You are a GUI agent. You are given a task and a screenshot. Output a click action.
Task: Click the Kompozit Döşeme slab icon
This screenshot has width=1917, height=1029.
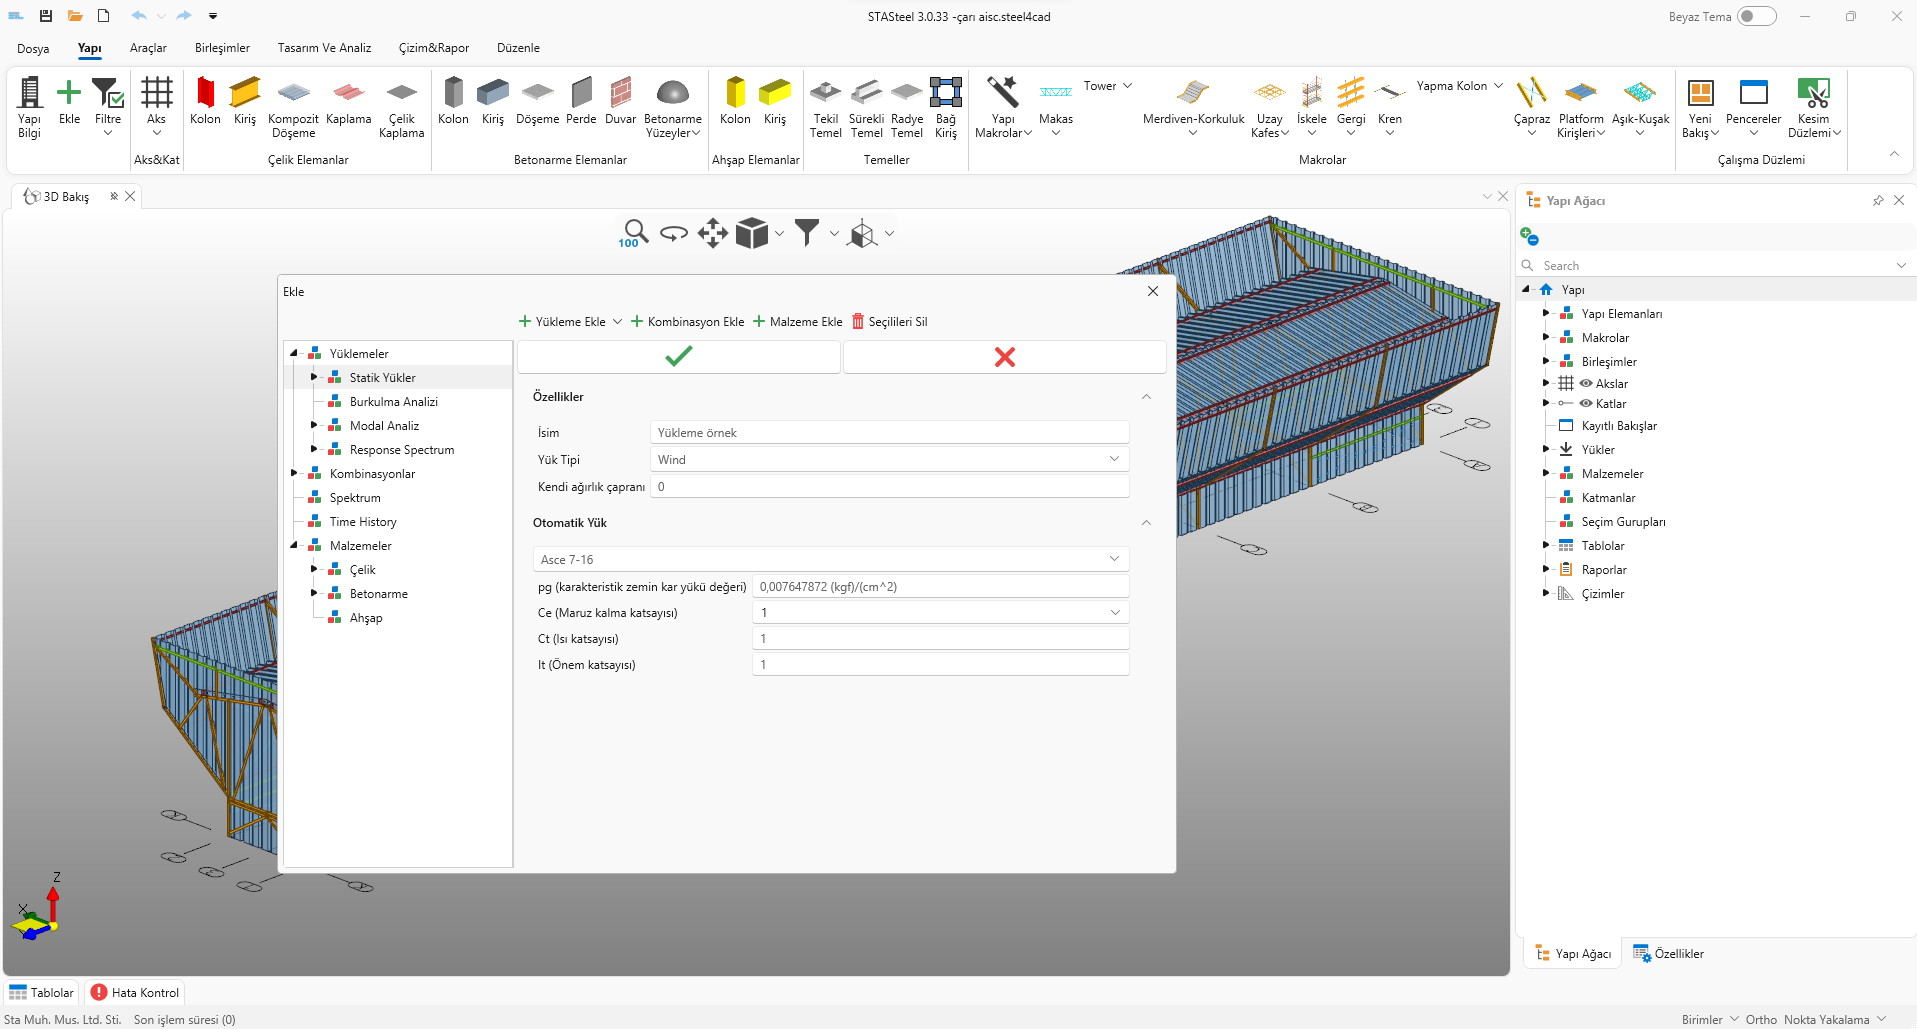click(x=293, y=94)
